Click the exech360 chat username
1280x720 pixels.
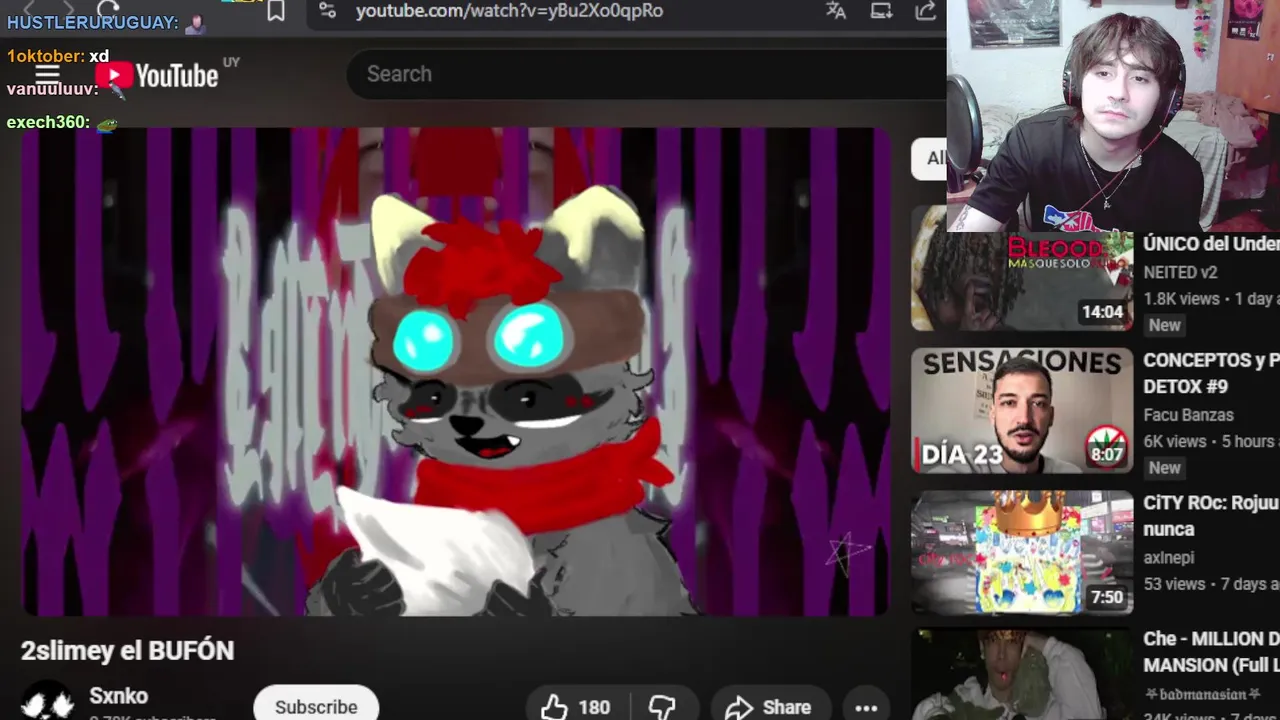coord(48,122)
